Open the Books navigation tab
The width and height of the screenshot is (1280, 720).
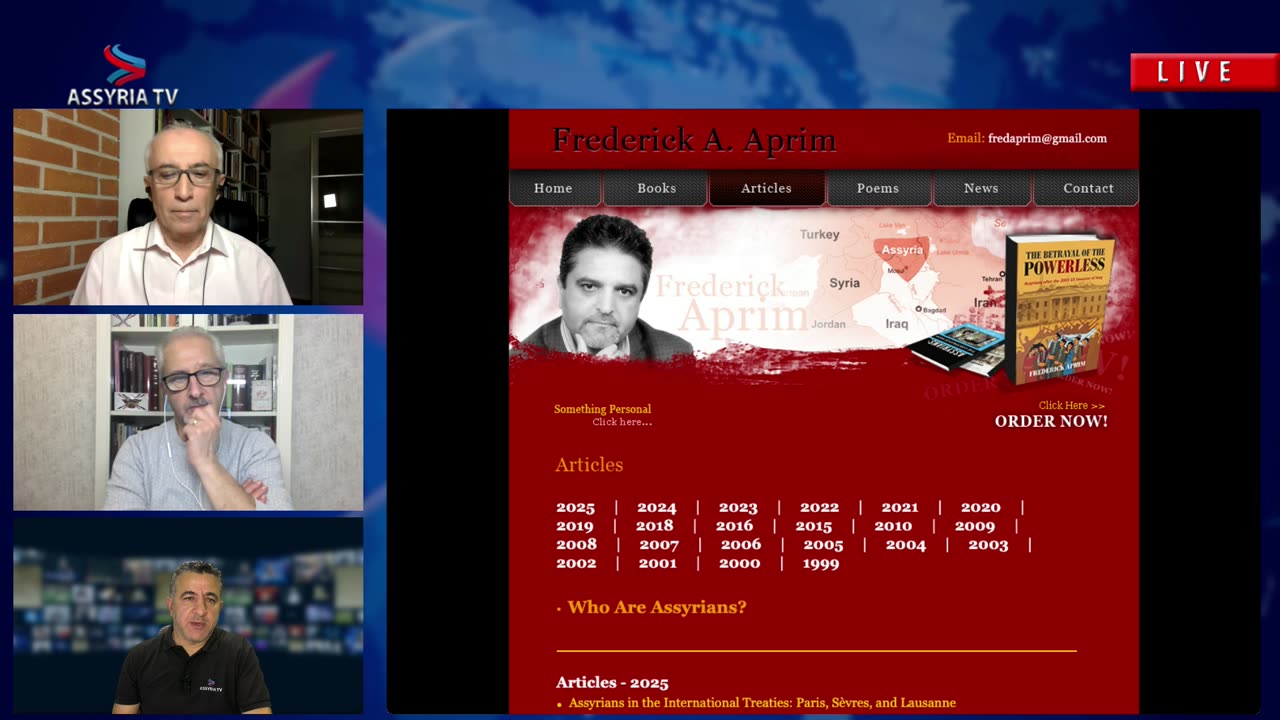(x=657, y=188)
